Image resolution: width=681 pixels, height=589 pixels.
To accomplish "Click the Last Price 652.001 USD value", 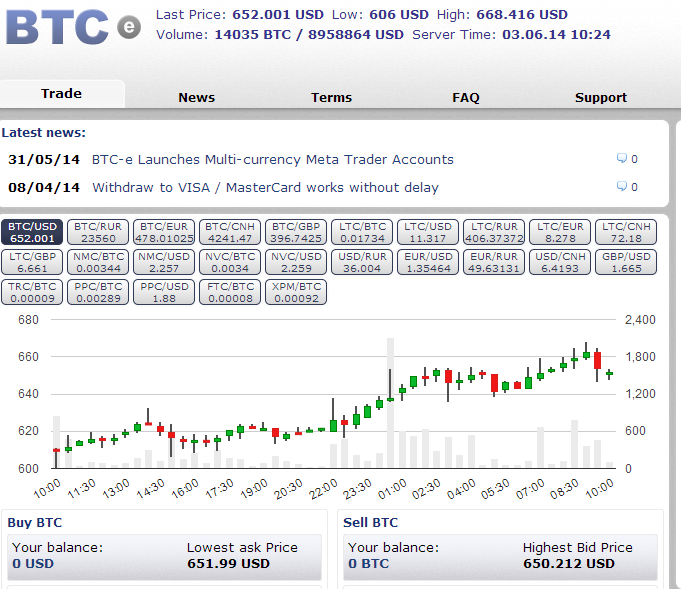I will 278,14.
